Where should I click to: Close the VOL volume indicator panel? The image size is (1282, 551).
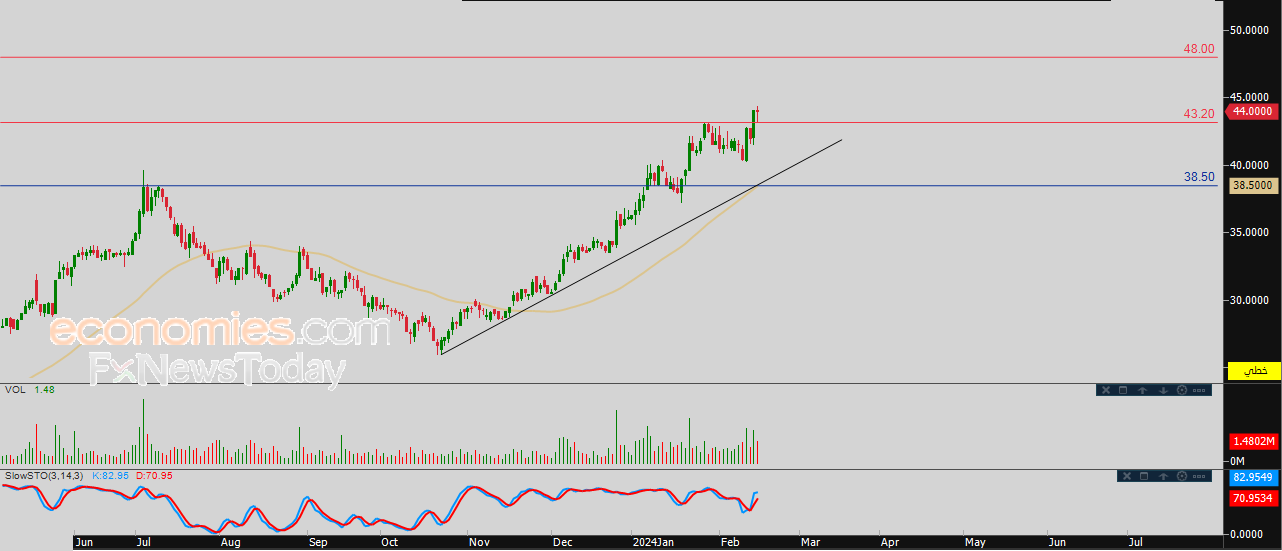click(1106, 390)
